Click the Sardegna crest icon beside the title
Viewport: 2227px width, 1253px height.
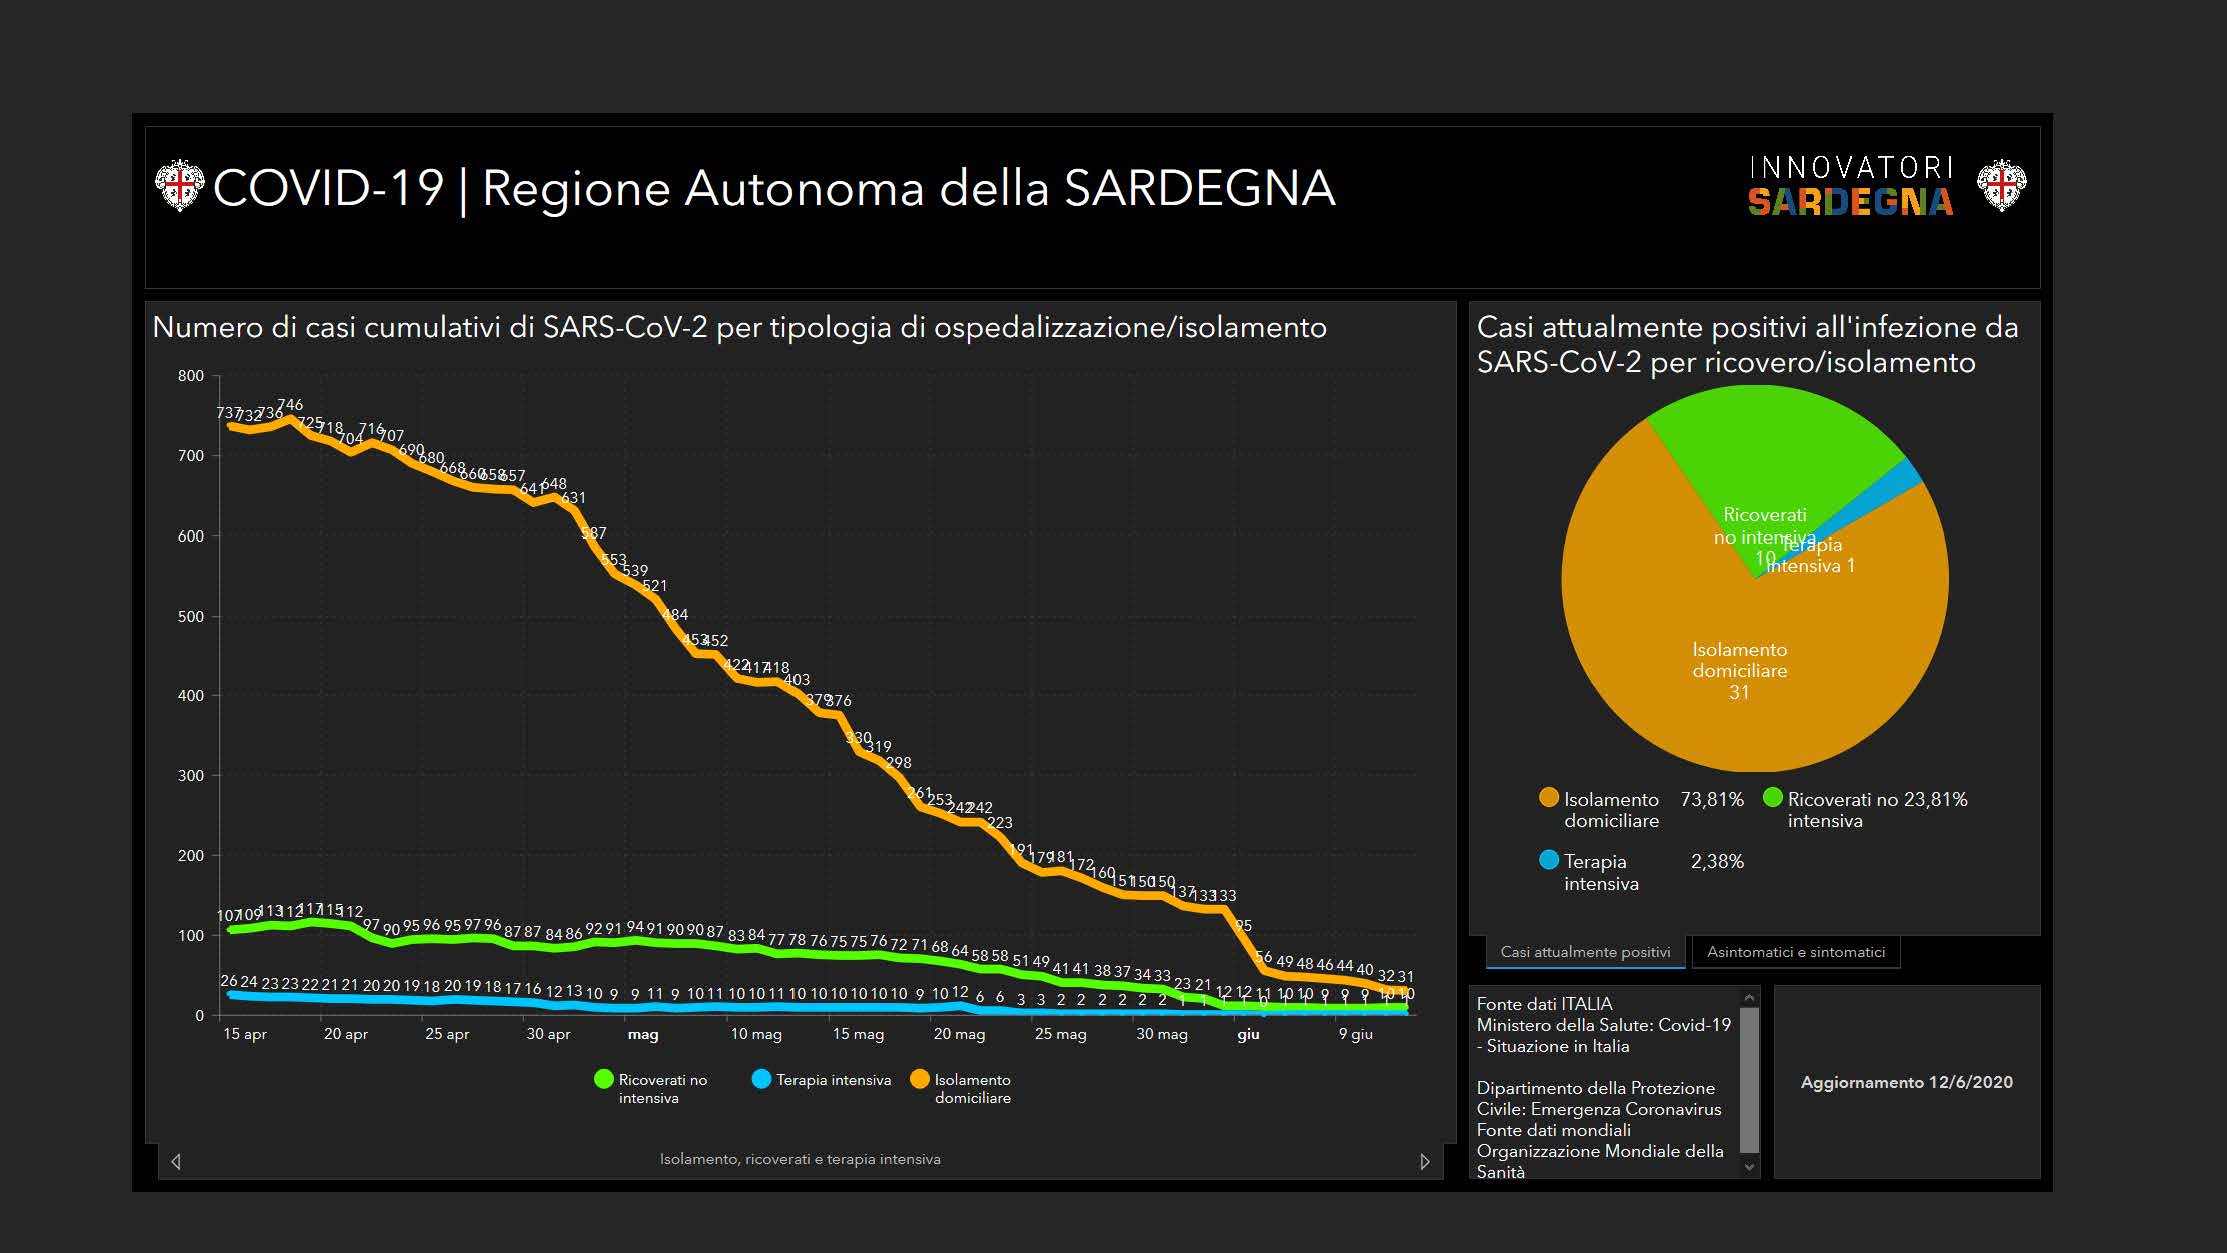(179, 186)
